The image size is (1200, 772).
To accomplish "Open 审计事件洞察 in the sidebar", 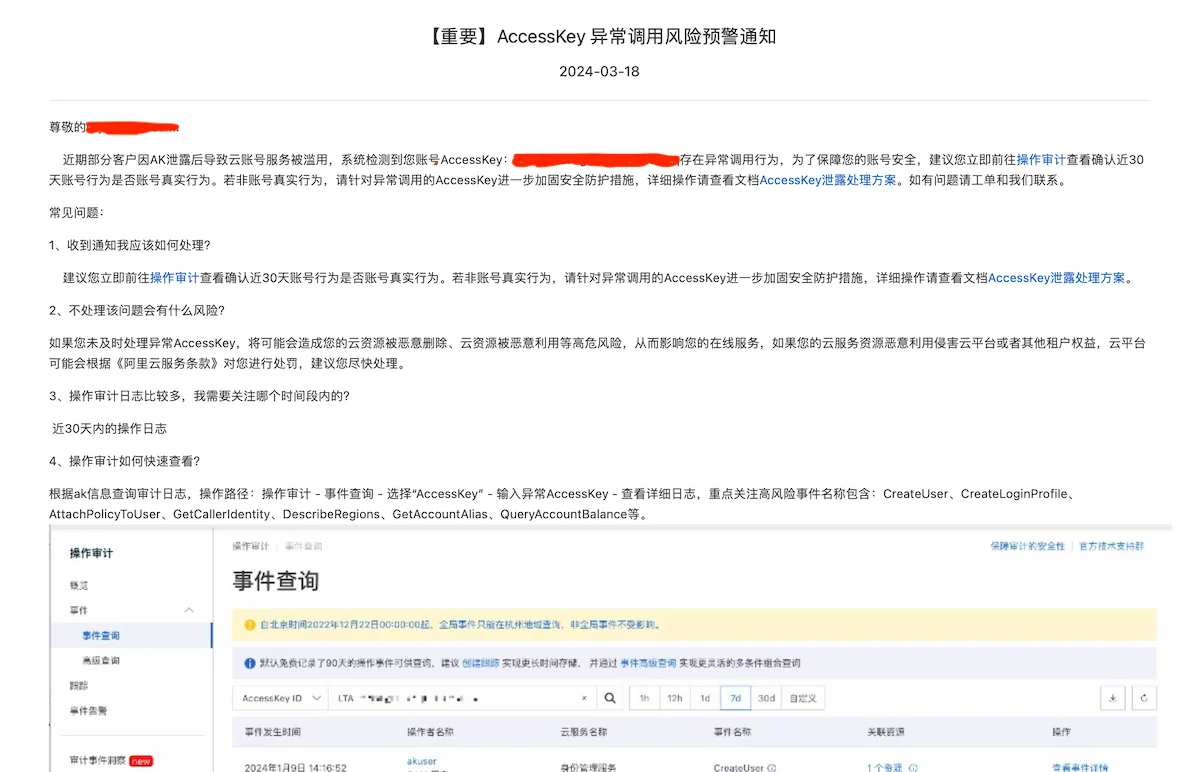I will click(97, 760).
